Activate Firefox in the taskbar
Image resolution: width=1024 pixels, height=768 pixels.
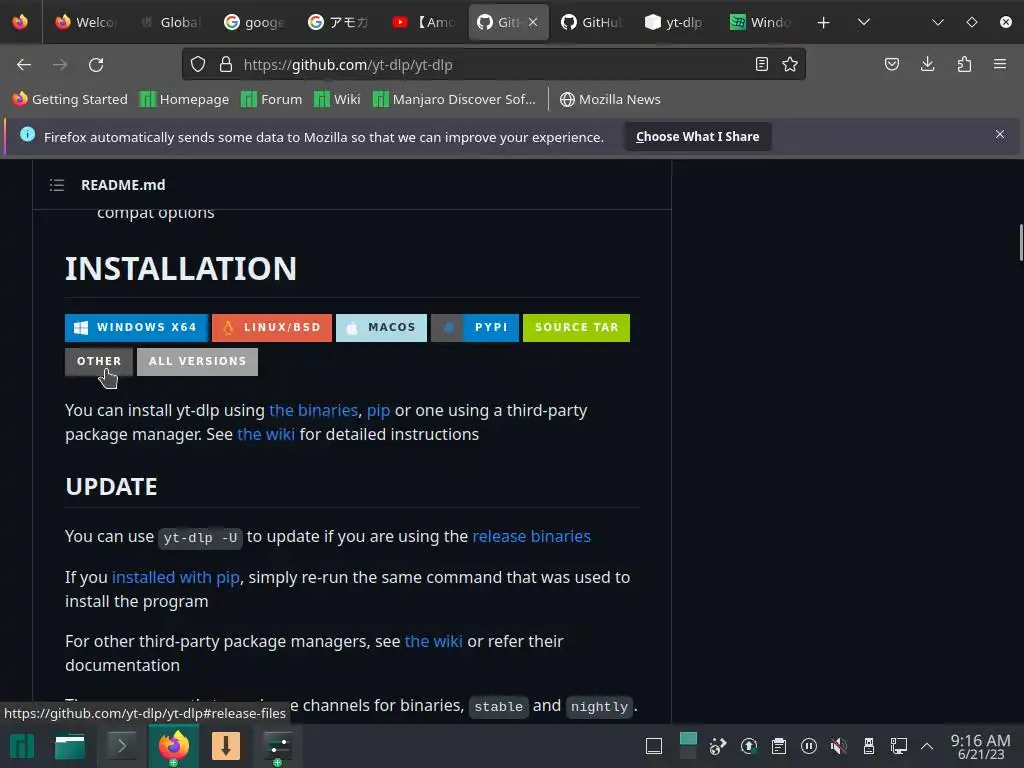pyautogui.click(x=174, y=746)
